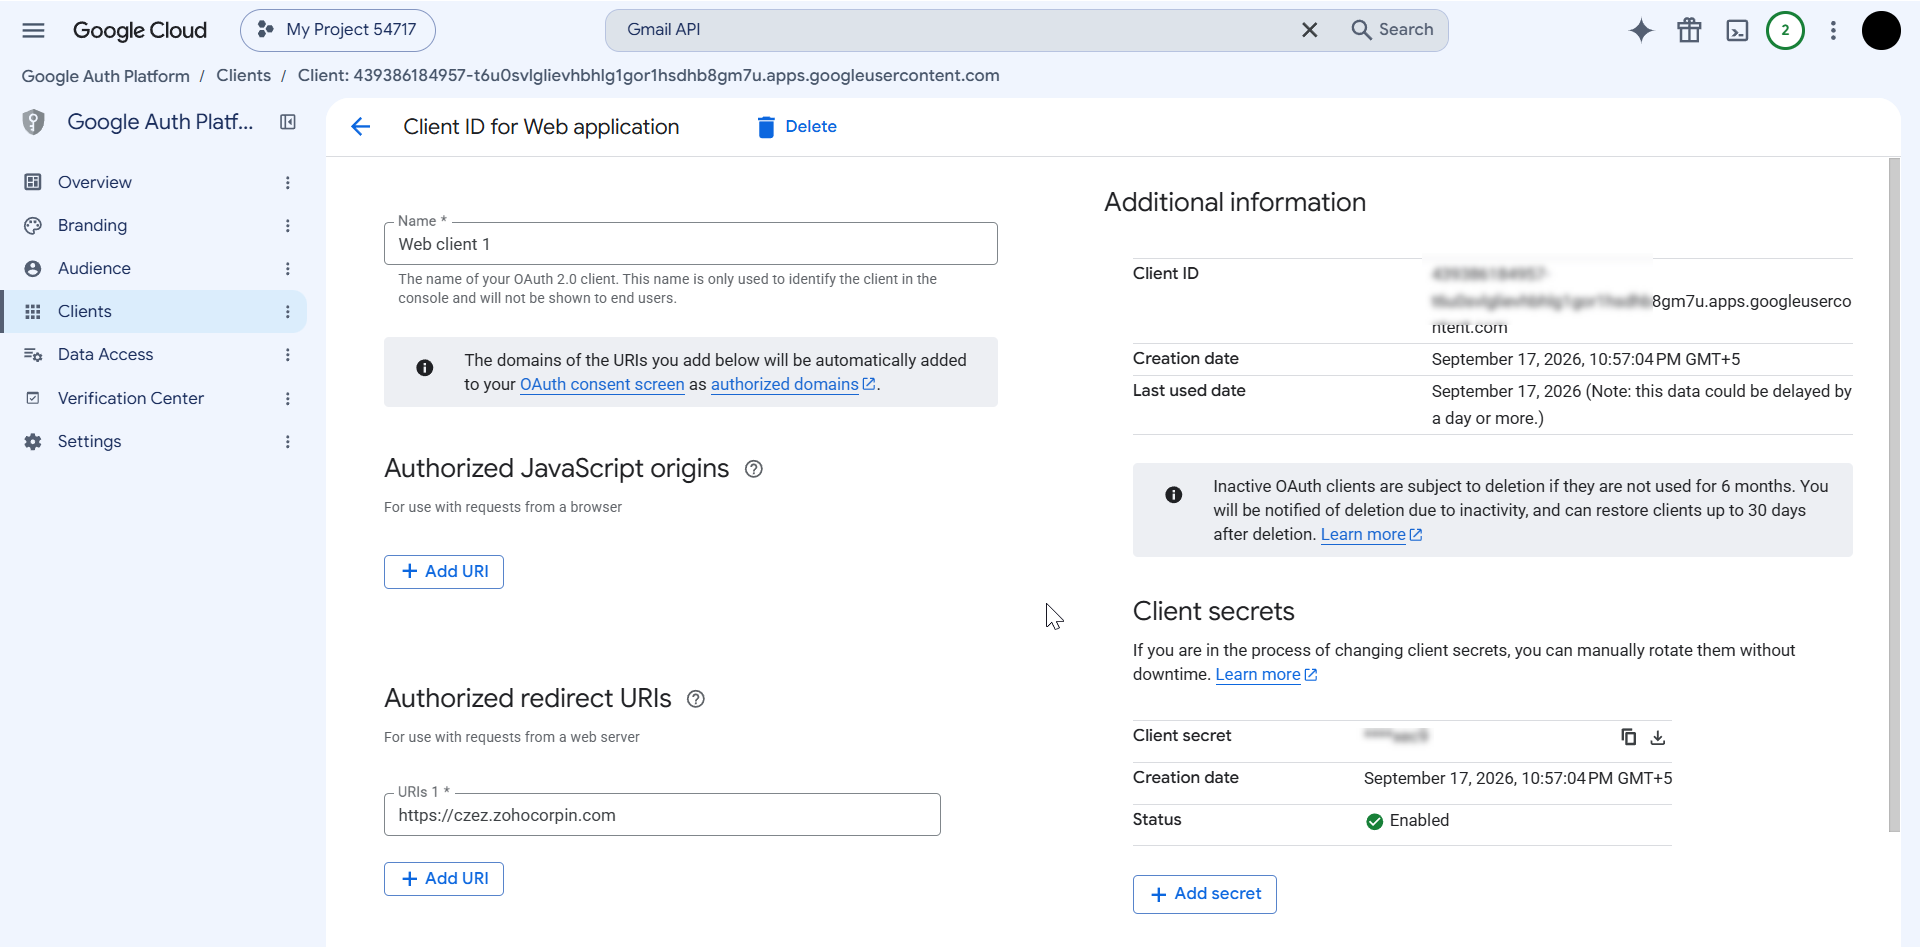
Task: Go to Google Auth Platform breadcrumb
Action: tap(106, 76)
